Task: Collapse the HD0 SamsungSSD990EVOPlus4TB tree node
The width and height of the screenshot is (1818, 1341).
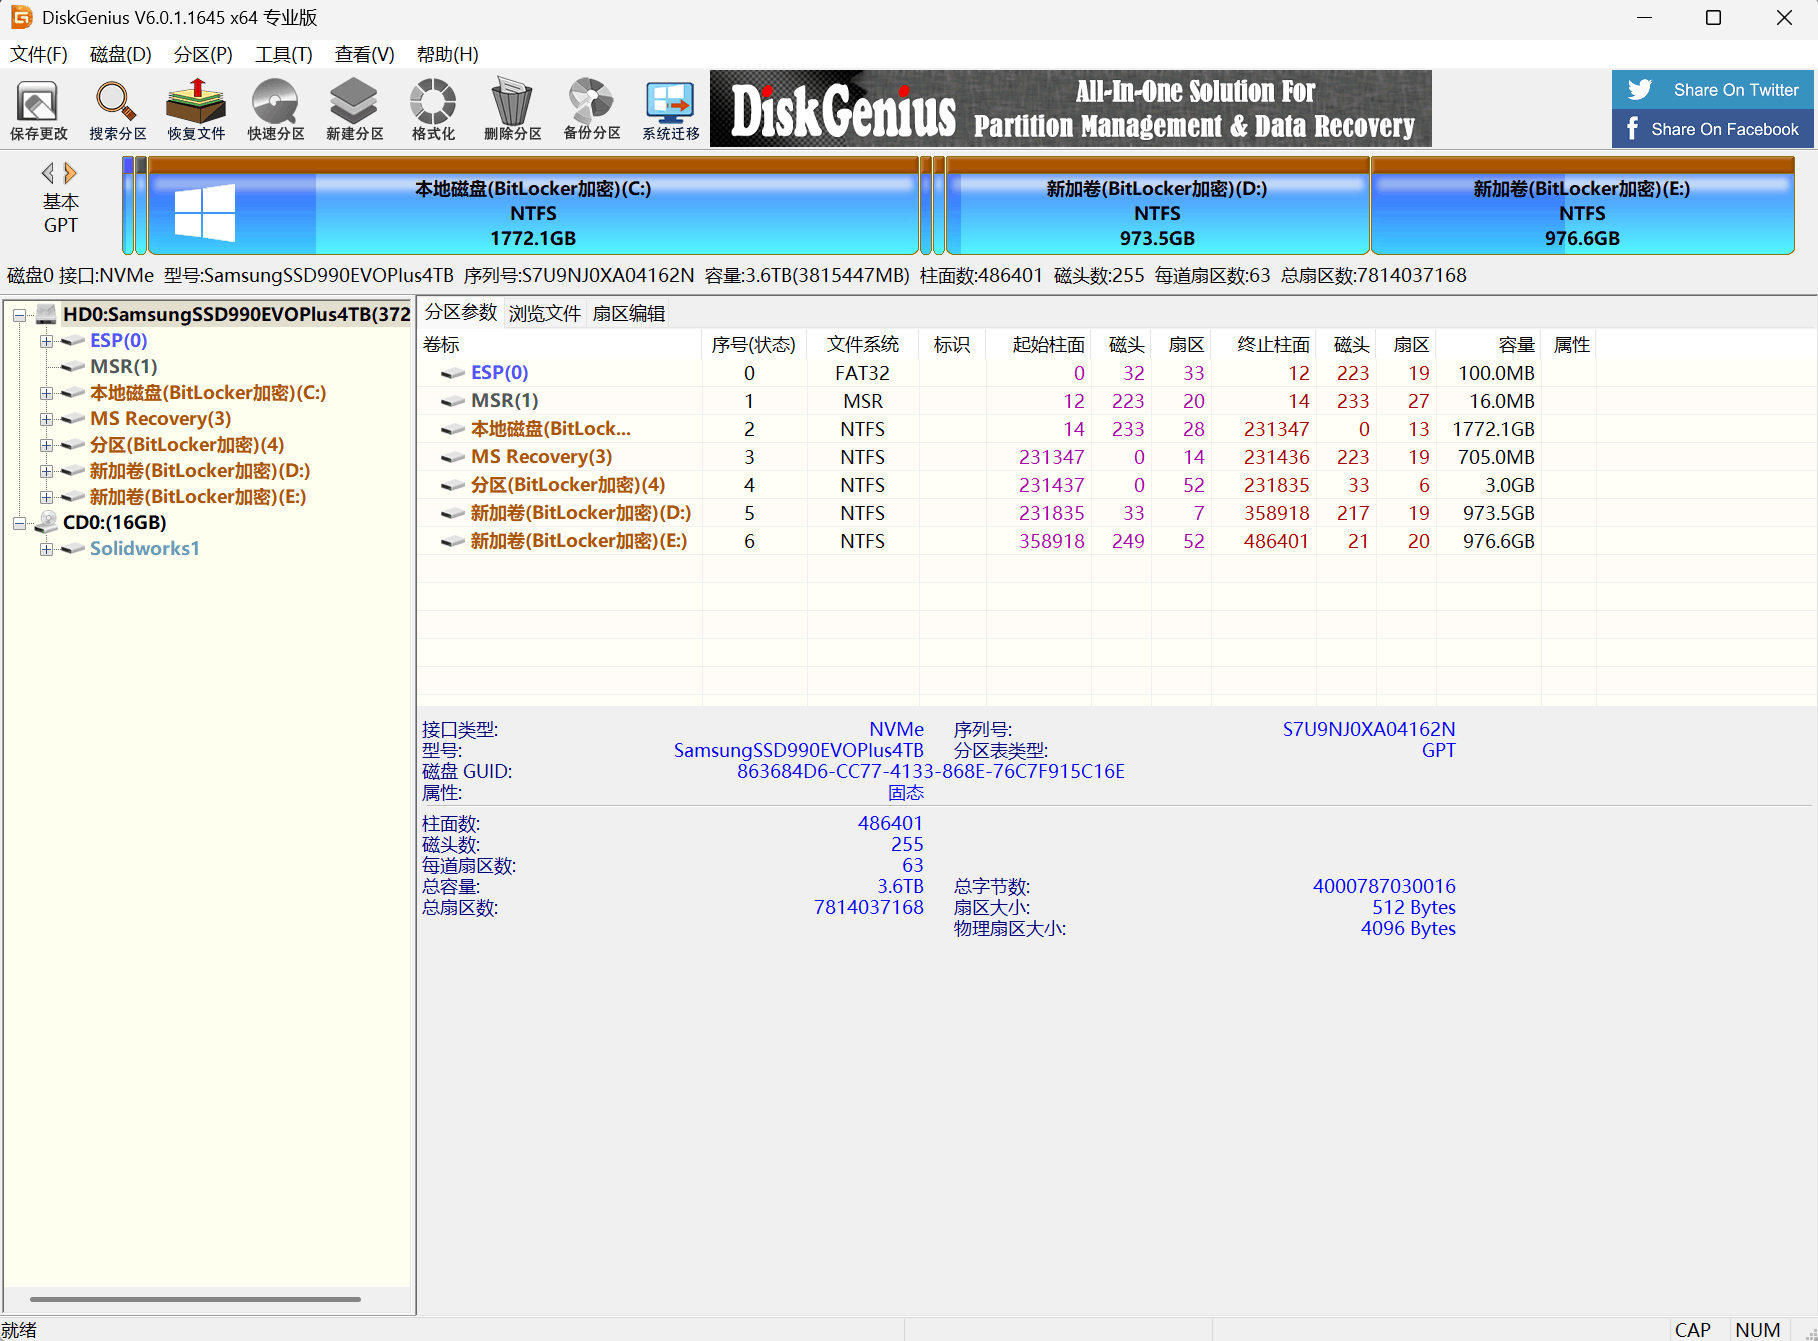Action: [19, 315]
